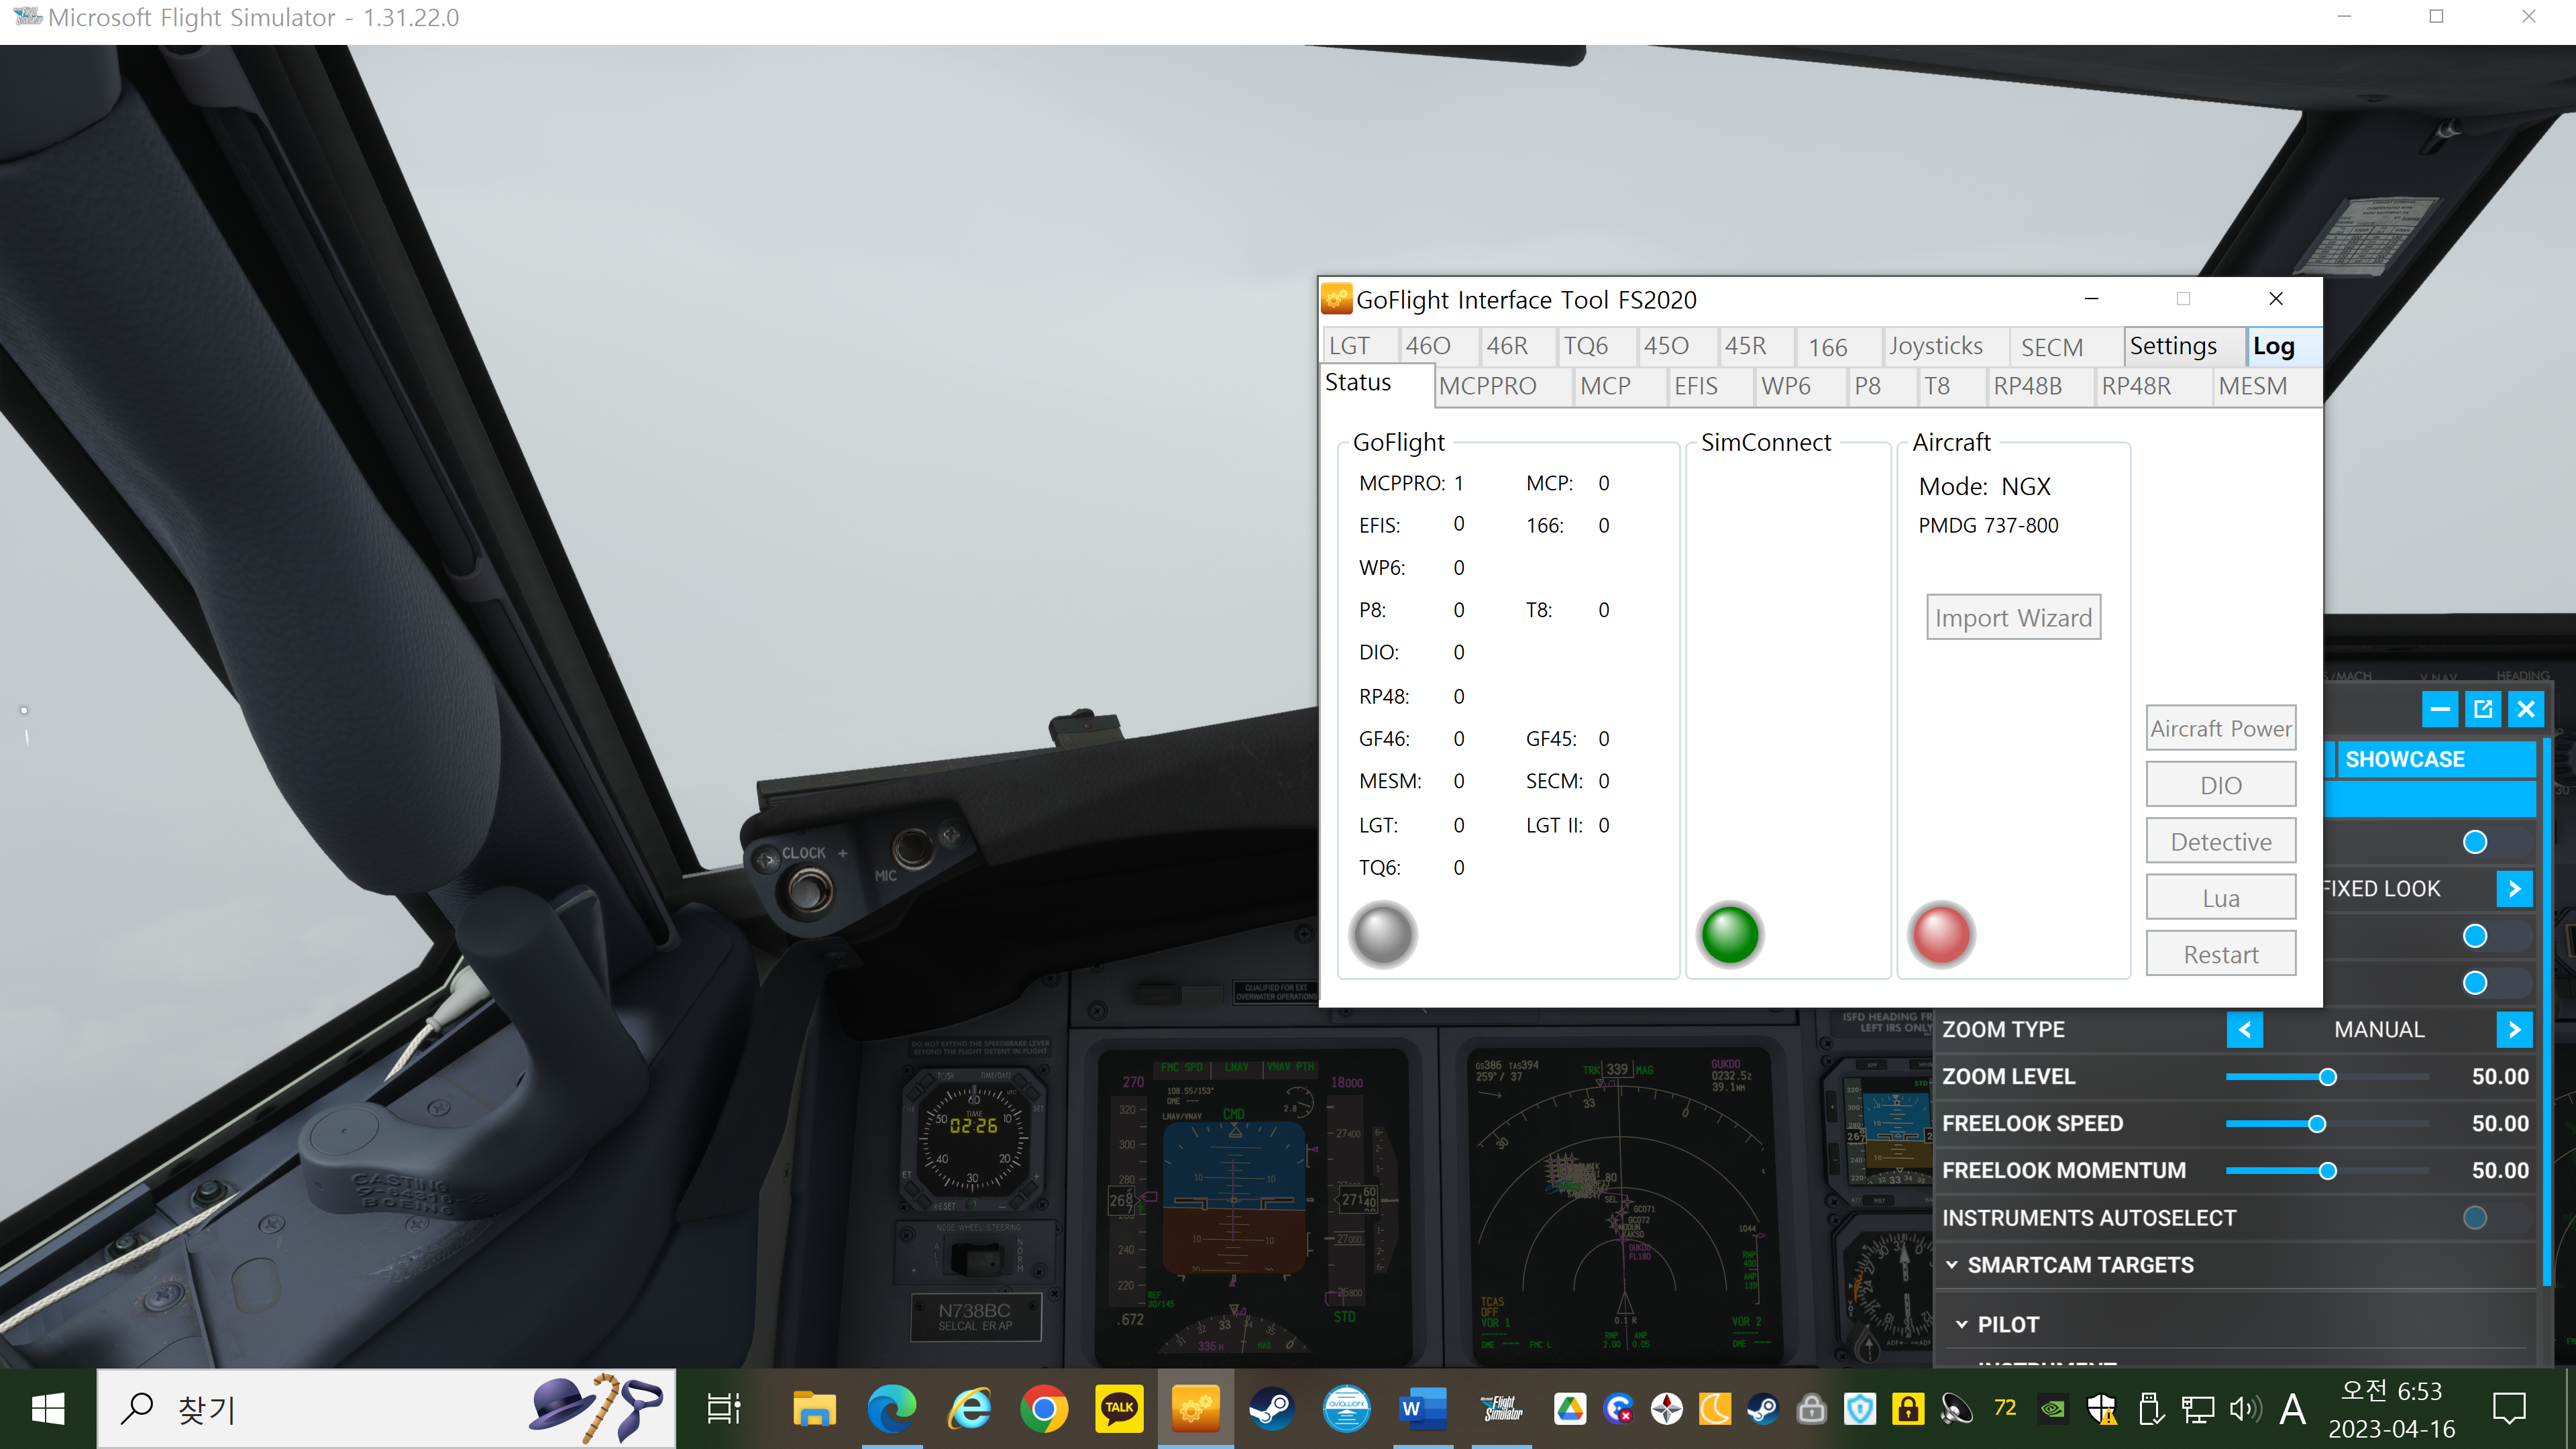2576x1449 pixels.
Task: Open Google Chrome from the taskbar
Action: click(x=1043, y=1409)
